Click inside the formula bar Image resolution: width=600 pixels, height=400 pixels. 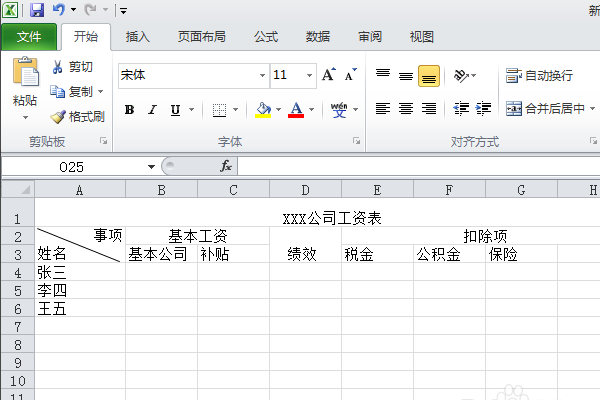[419, 167]
